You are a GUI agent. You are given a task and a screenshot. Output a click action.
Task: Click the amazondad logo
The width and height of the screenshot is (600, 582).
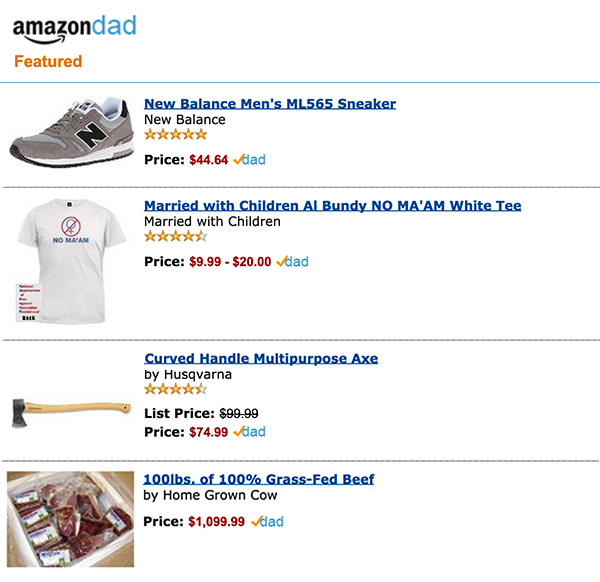tap(74, 28)
